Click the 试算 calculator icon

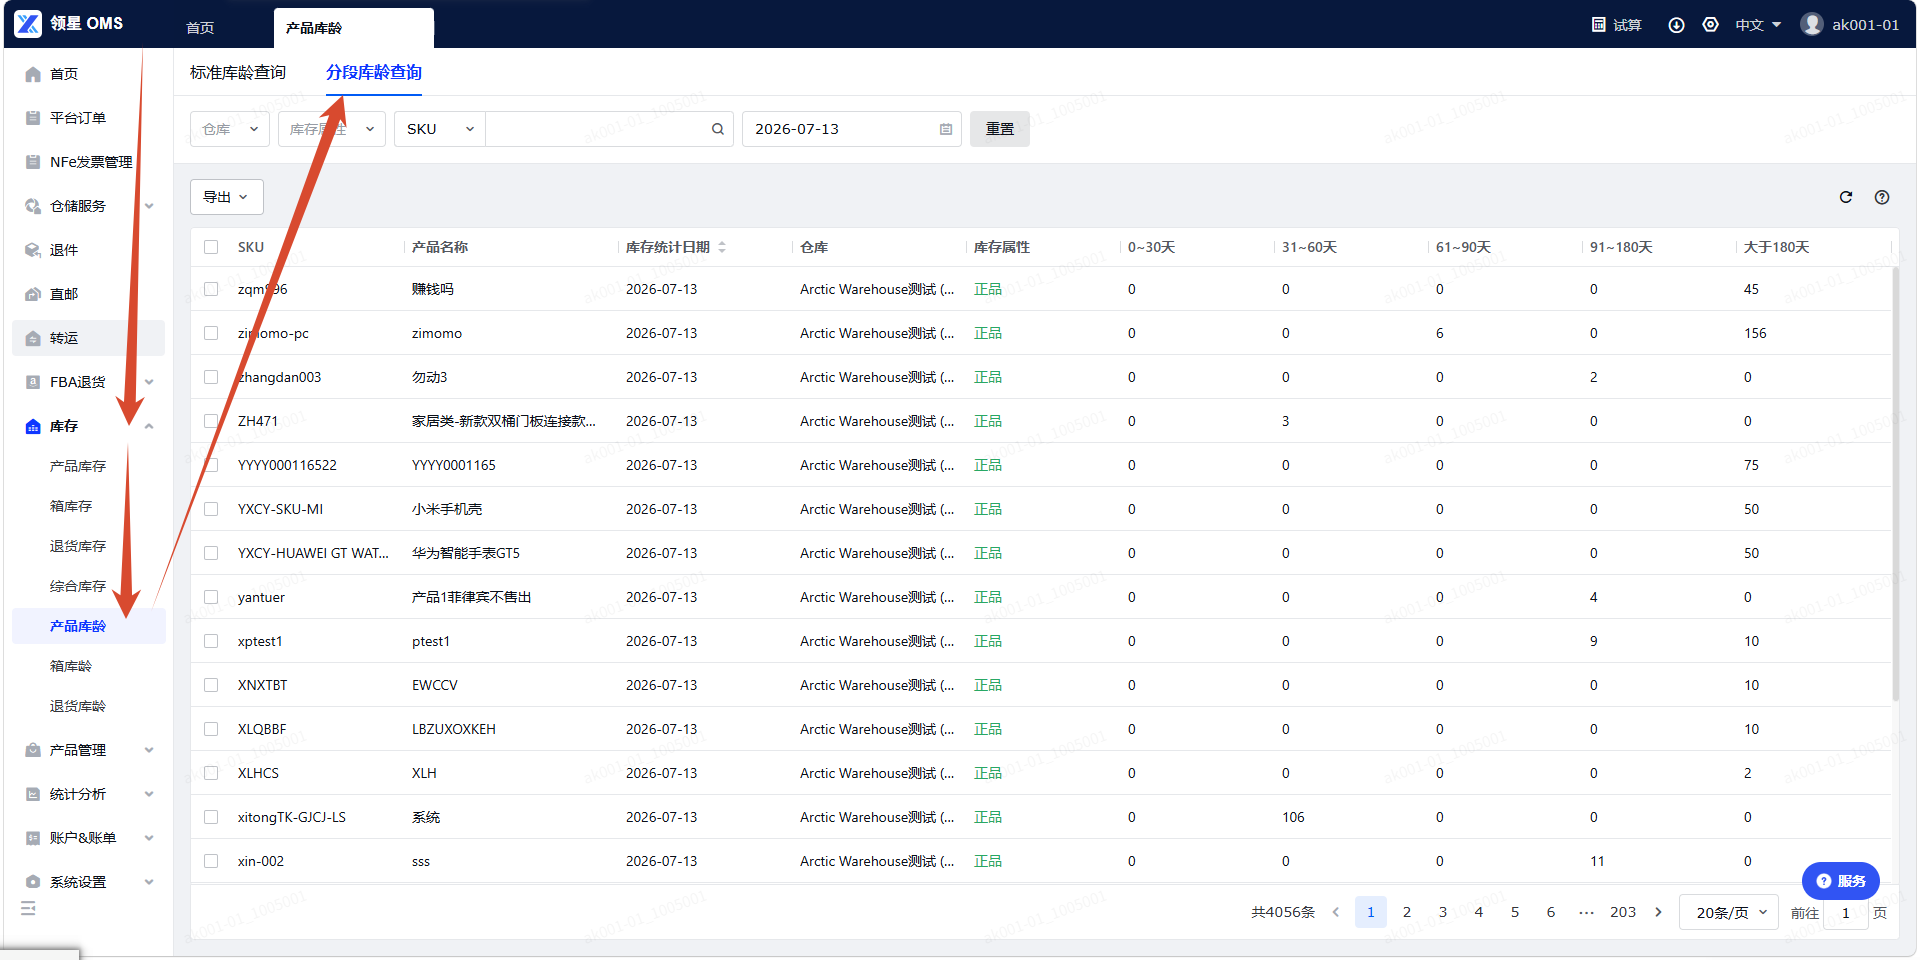coord(1599,25)
